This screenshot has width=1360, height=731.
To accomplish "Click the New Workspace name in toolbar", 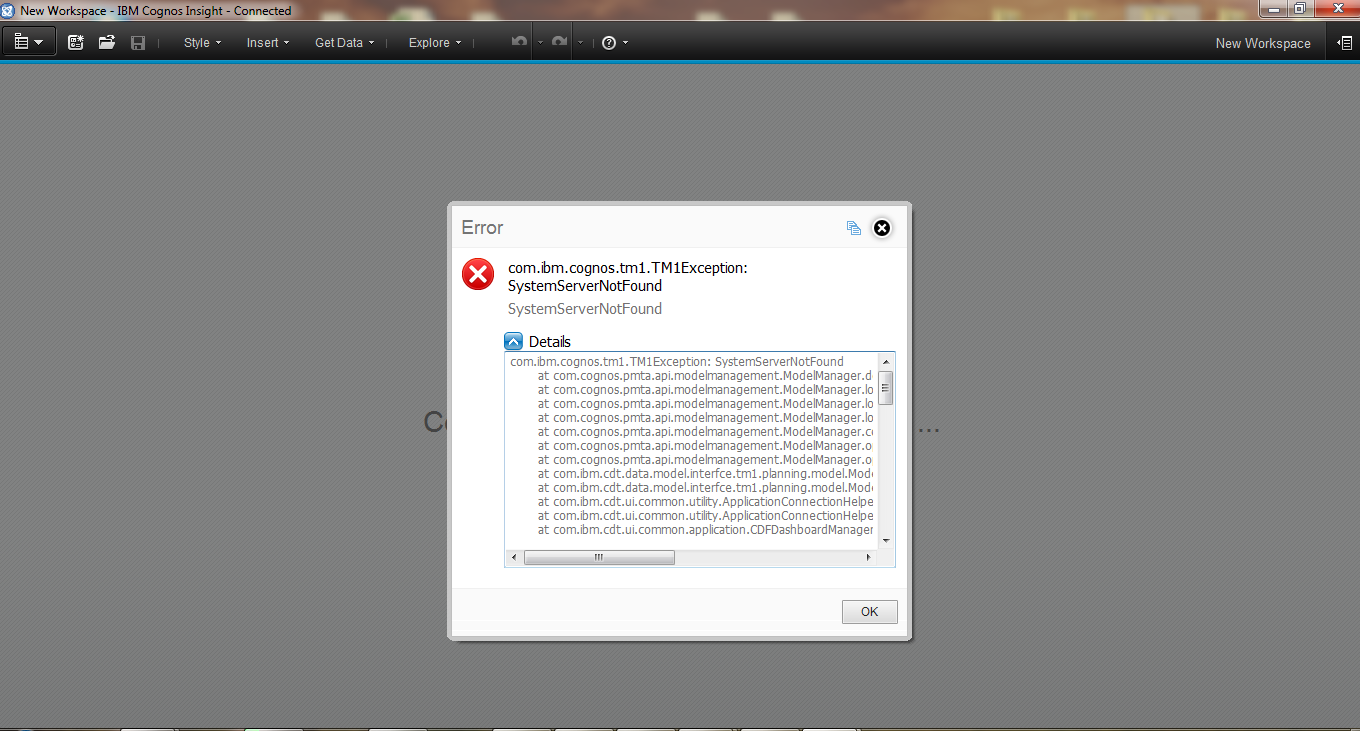I will point(1263,43).
